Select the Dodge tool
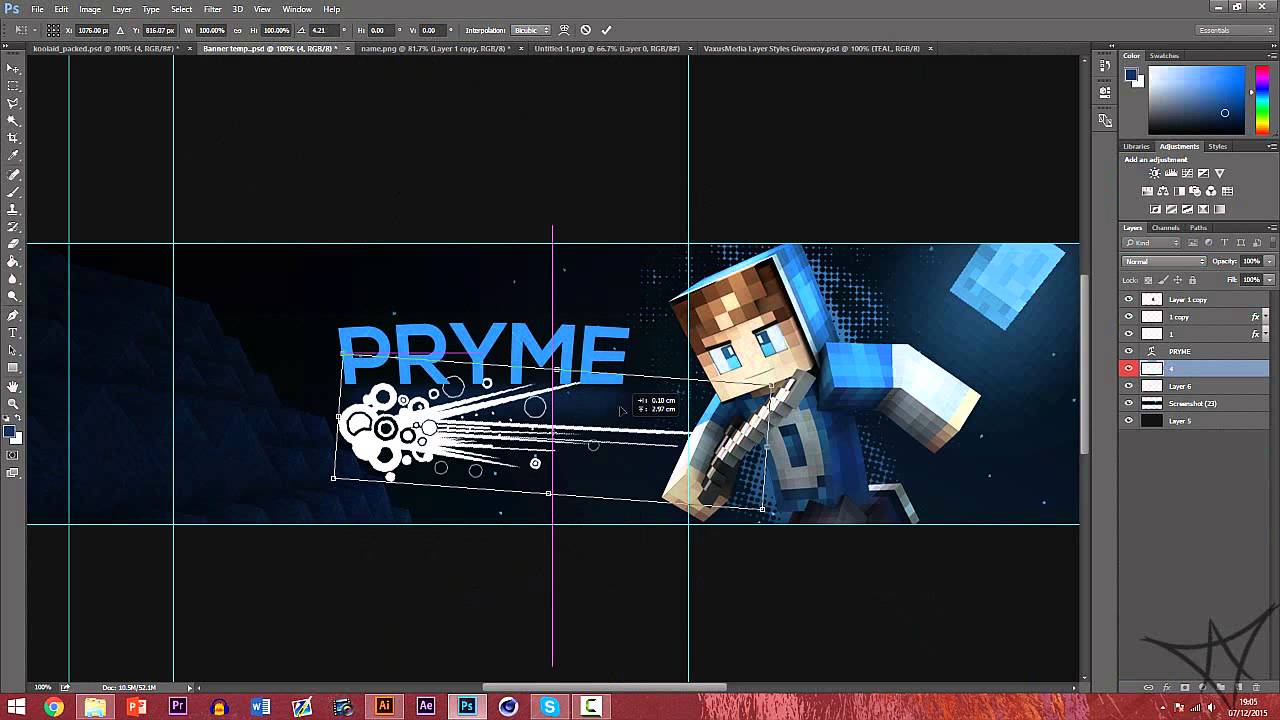The width and height of the screenshot is (1280, 720). click(13, 297)
